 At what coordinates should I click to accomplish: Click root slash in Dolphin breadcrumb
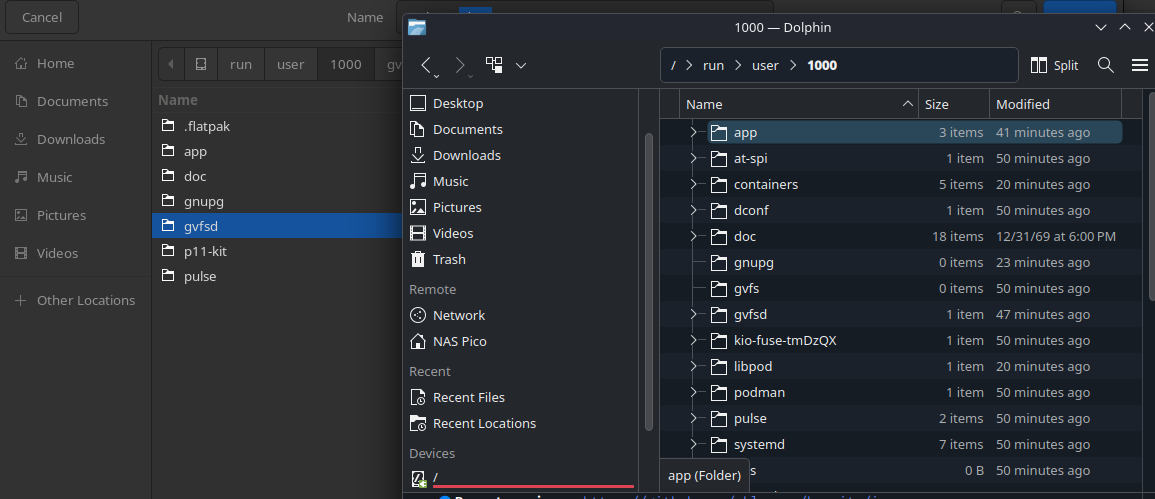tap(673, 66)
